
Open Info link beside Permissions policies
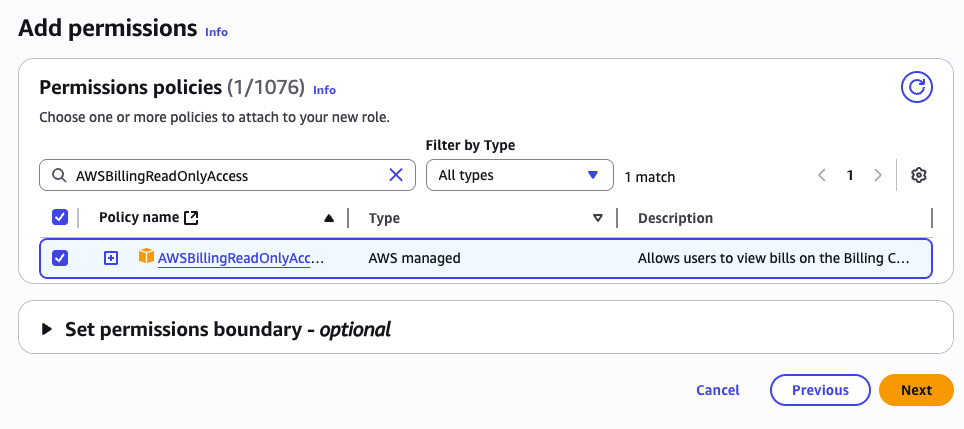tap(325, 90)
